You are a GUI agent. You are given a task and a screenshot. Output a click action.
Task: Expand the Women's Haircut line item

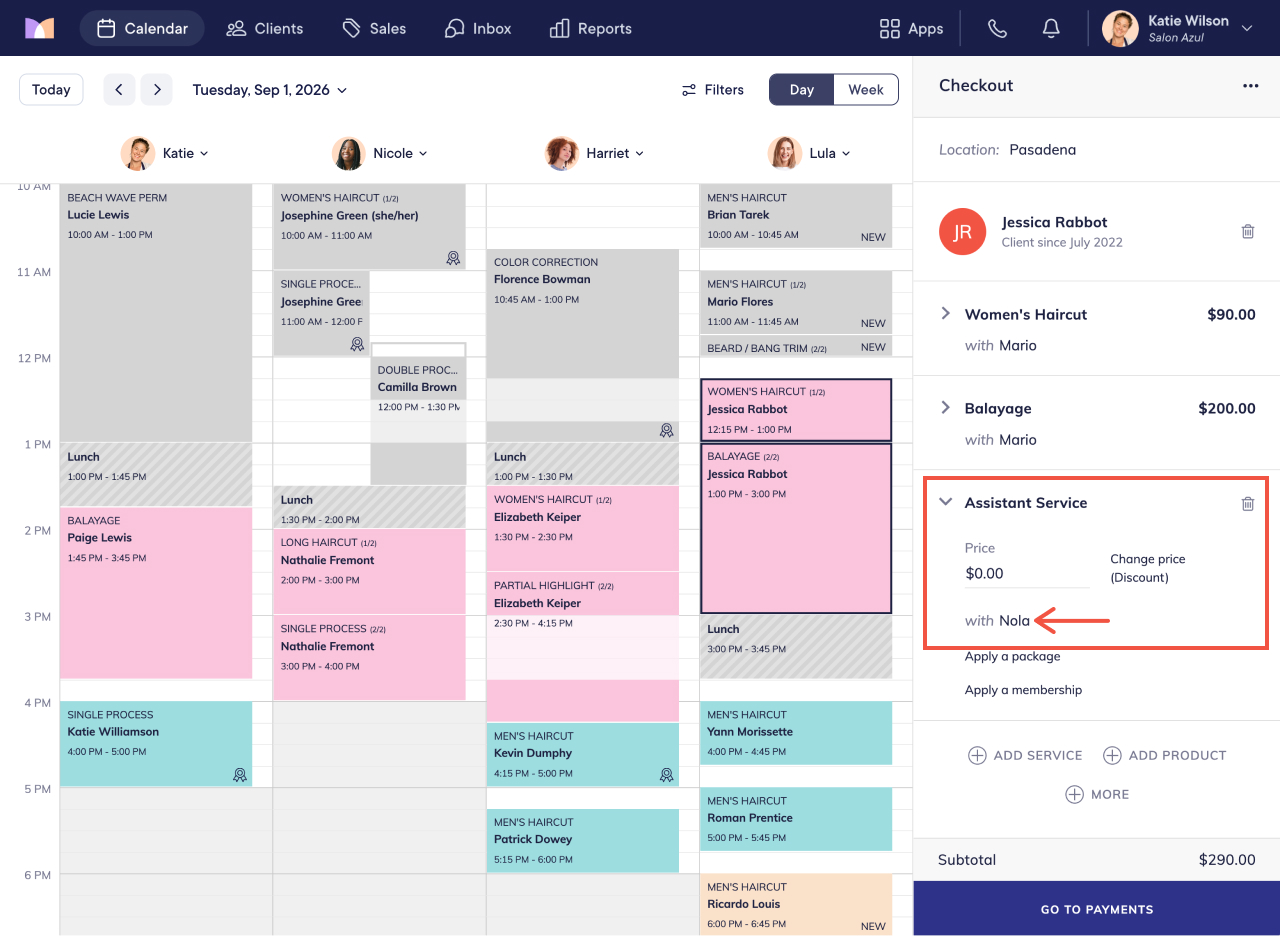click(x=946, y=314)
